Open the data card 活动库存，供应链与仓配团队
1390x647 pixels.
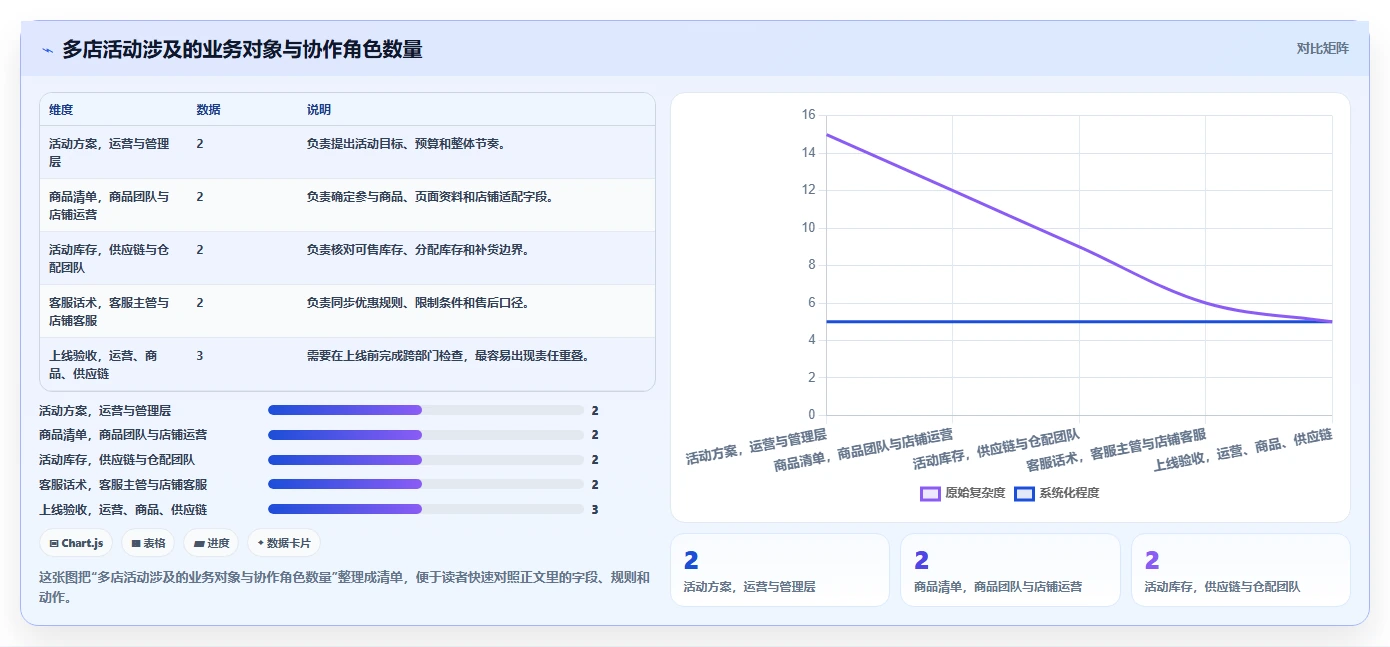click(1240, 570)
